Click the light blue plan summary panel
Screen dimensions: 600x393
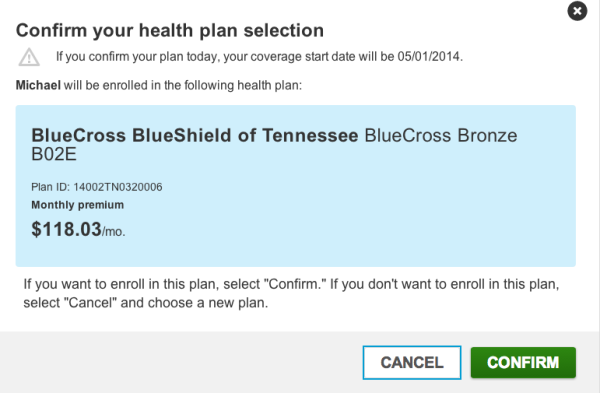[296, 186]
